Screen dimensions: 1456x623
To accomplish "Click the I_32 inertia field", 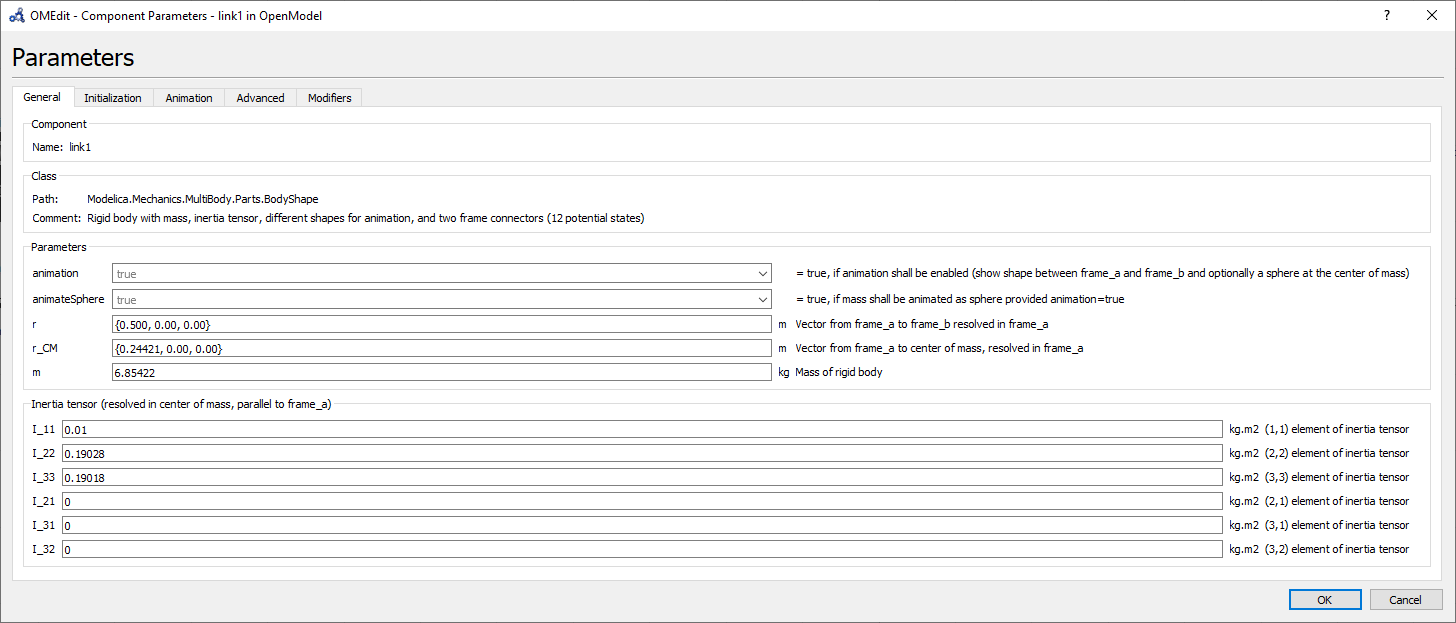I will (x=642, y=549).
